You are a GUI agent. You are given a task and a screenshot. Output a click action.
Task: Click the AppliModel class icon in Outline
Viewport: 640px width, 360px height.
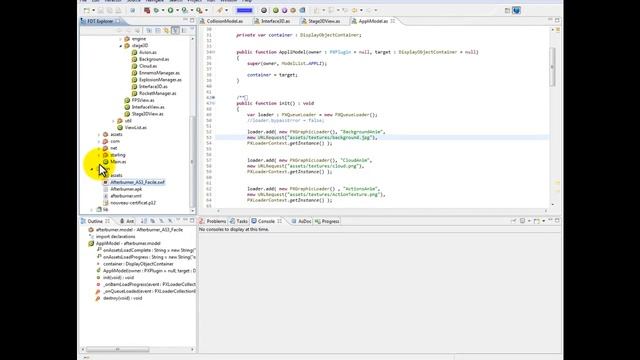pos(91,243)
